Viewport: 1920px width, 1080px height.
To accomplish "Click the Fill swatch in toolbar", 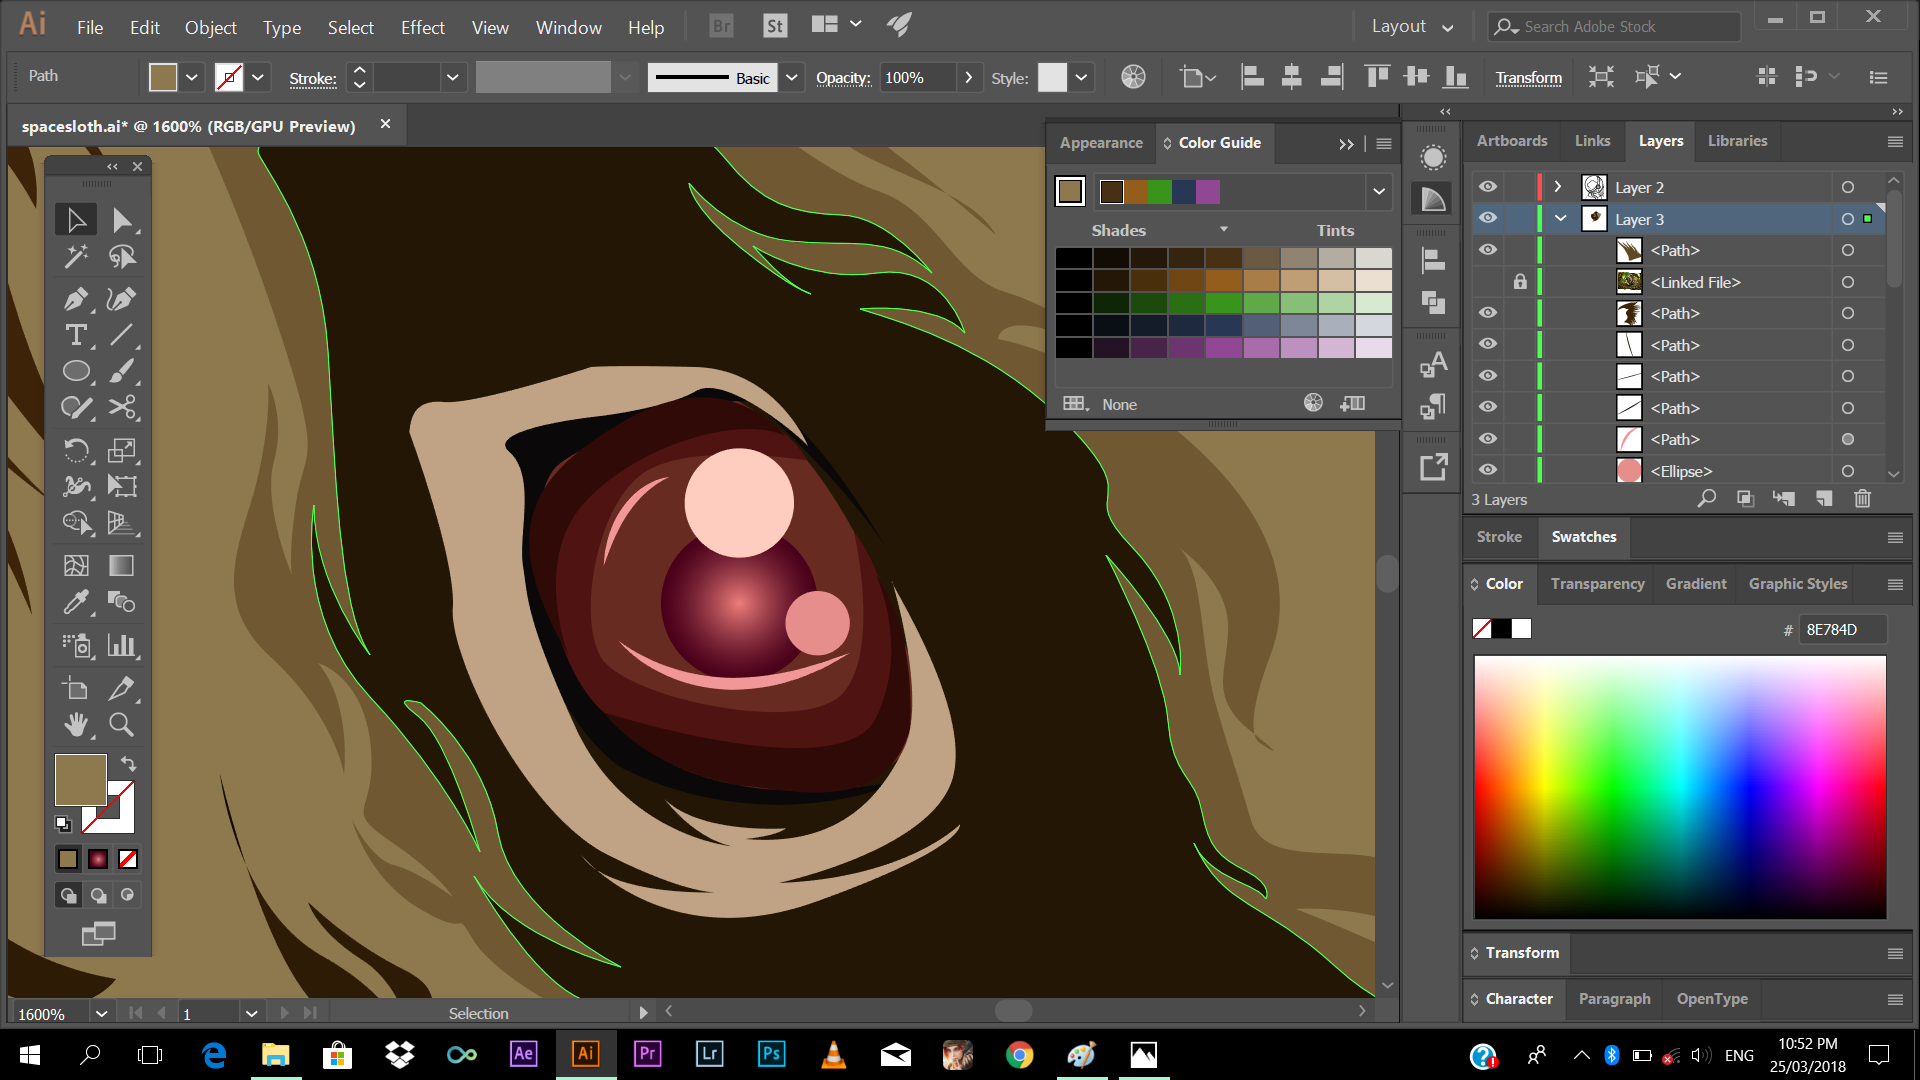I will pos(80,780).
